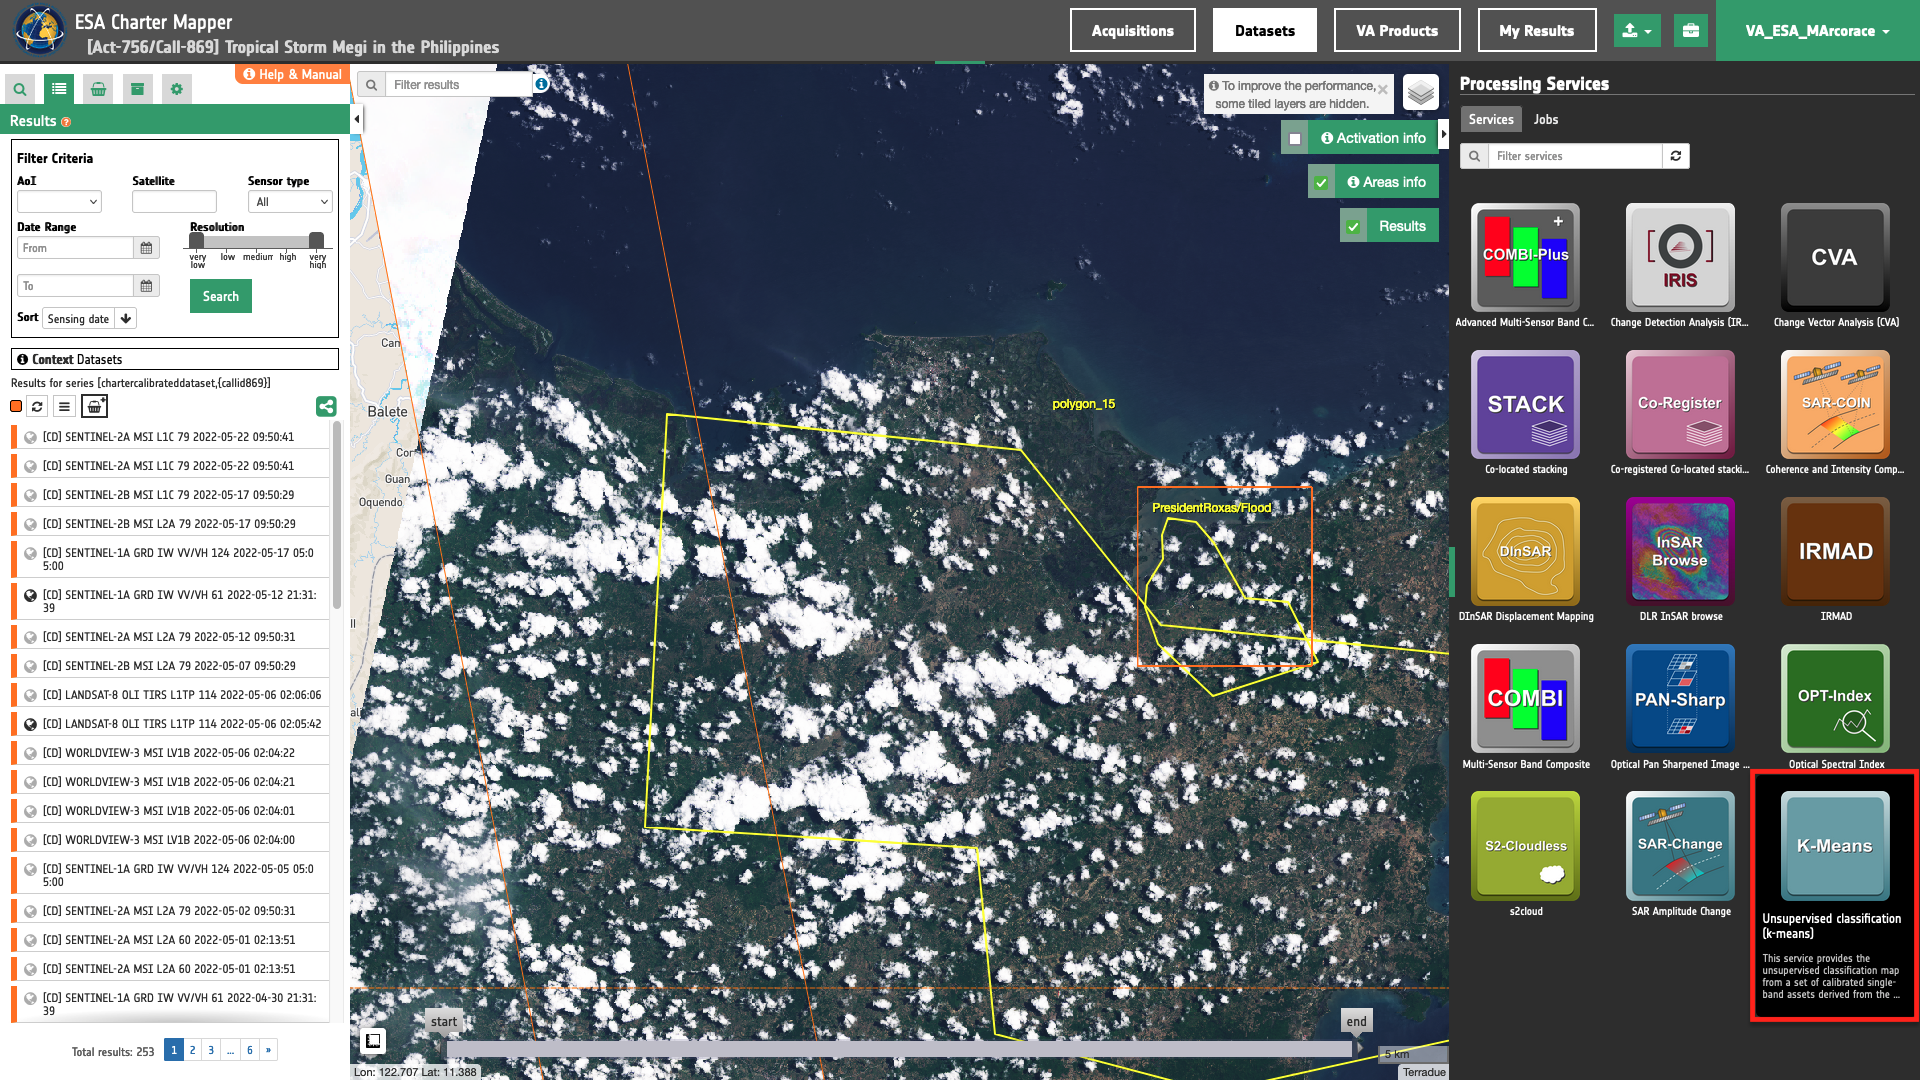Viewport: 1920px width, 1080px height.
Task: Adjust the very low resolution slider handle
Action: 197,240
